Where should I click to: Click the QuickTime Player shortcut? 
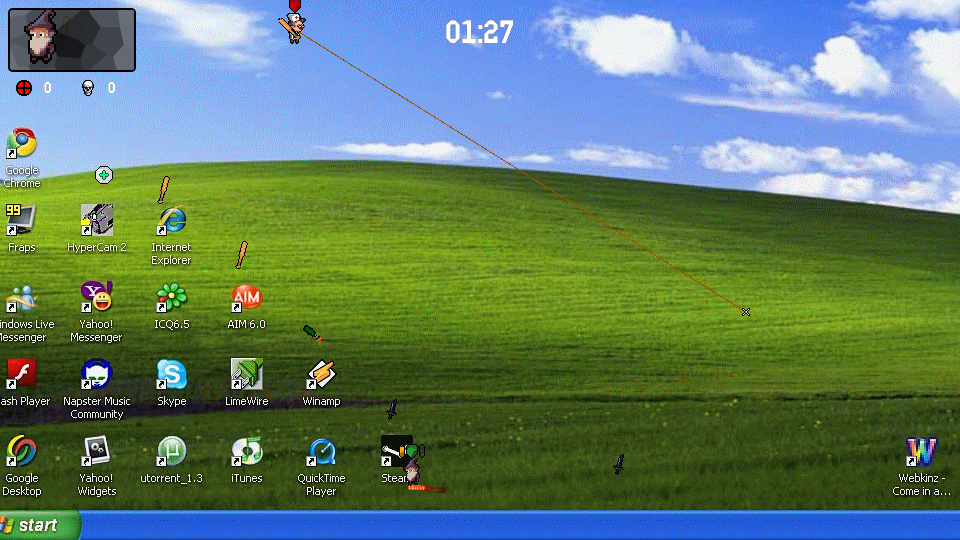point(321,451)
